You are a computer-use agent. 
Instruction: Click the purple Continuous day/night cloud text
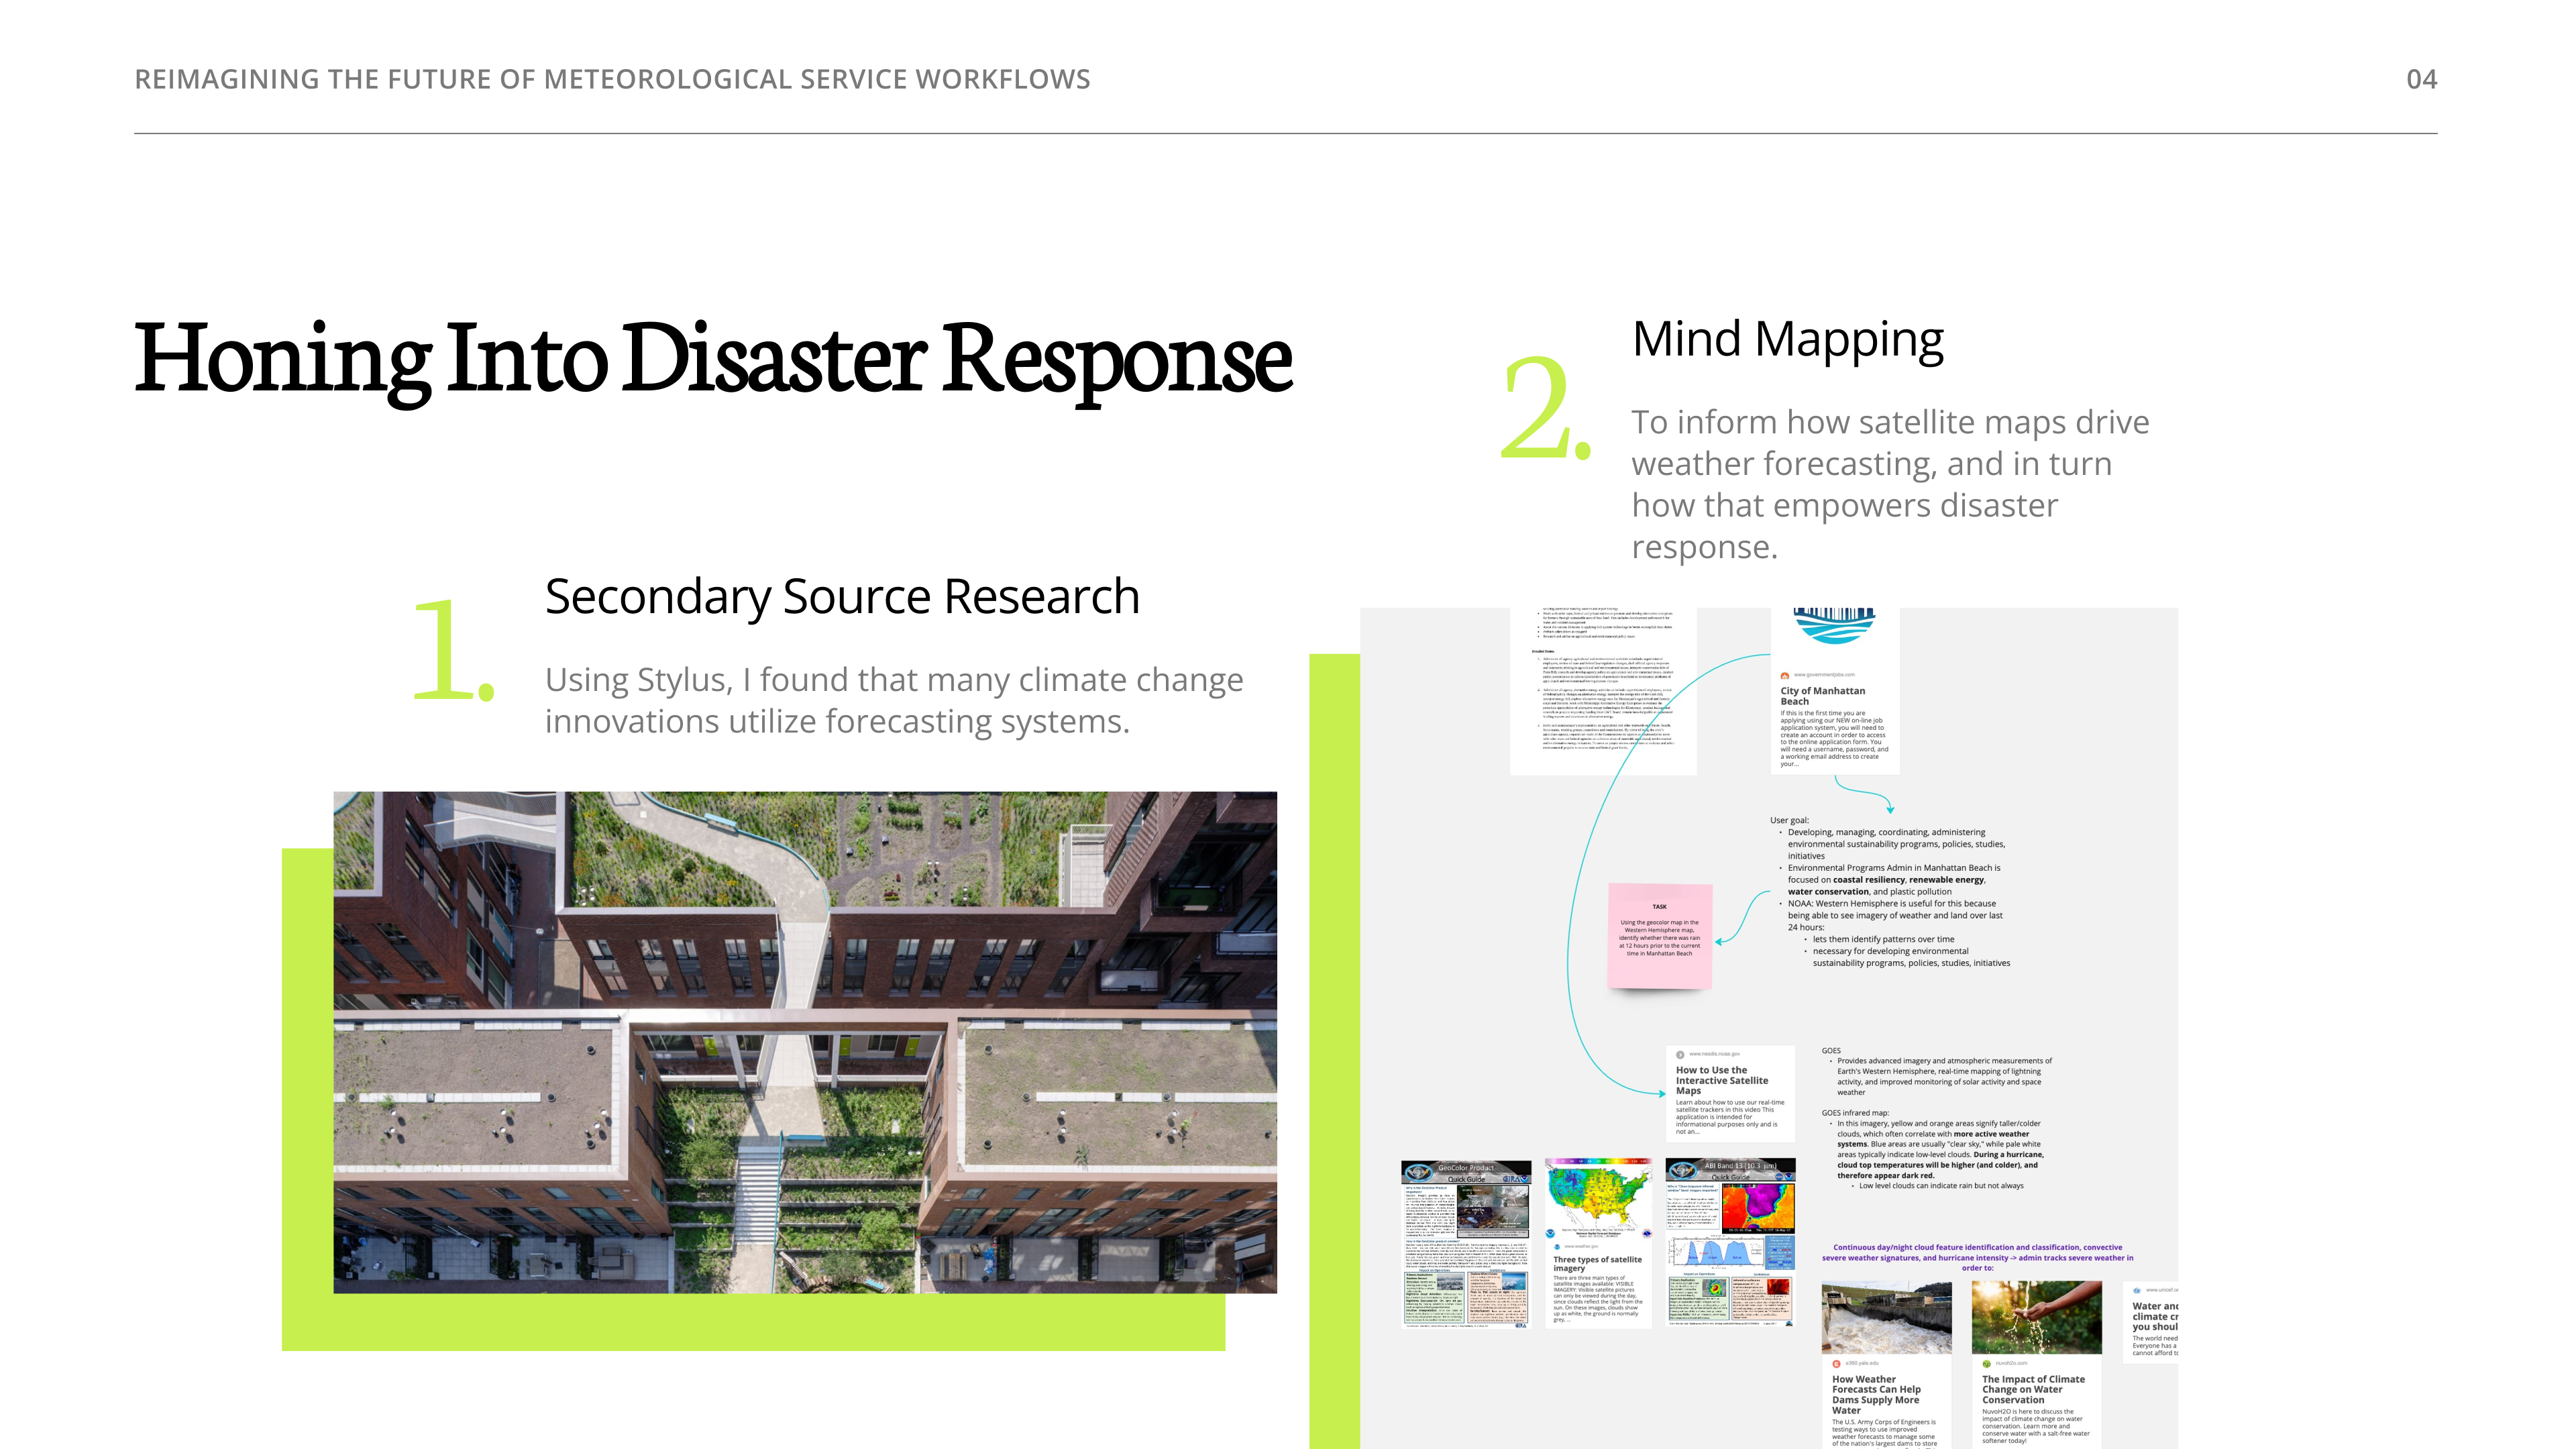point(1976,1257)
